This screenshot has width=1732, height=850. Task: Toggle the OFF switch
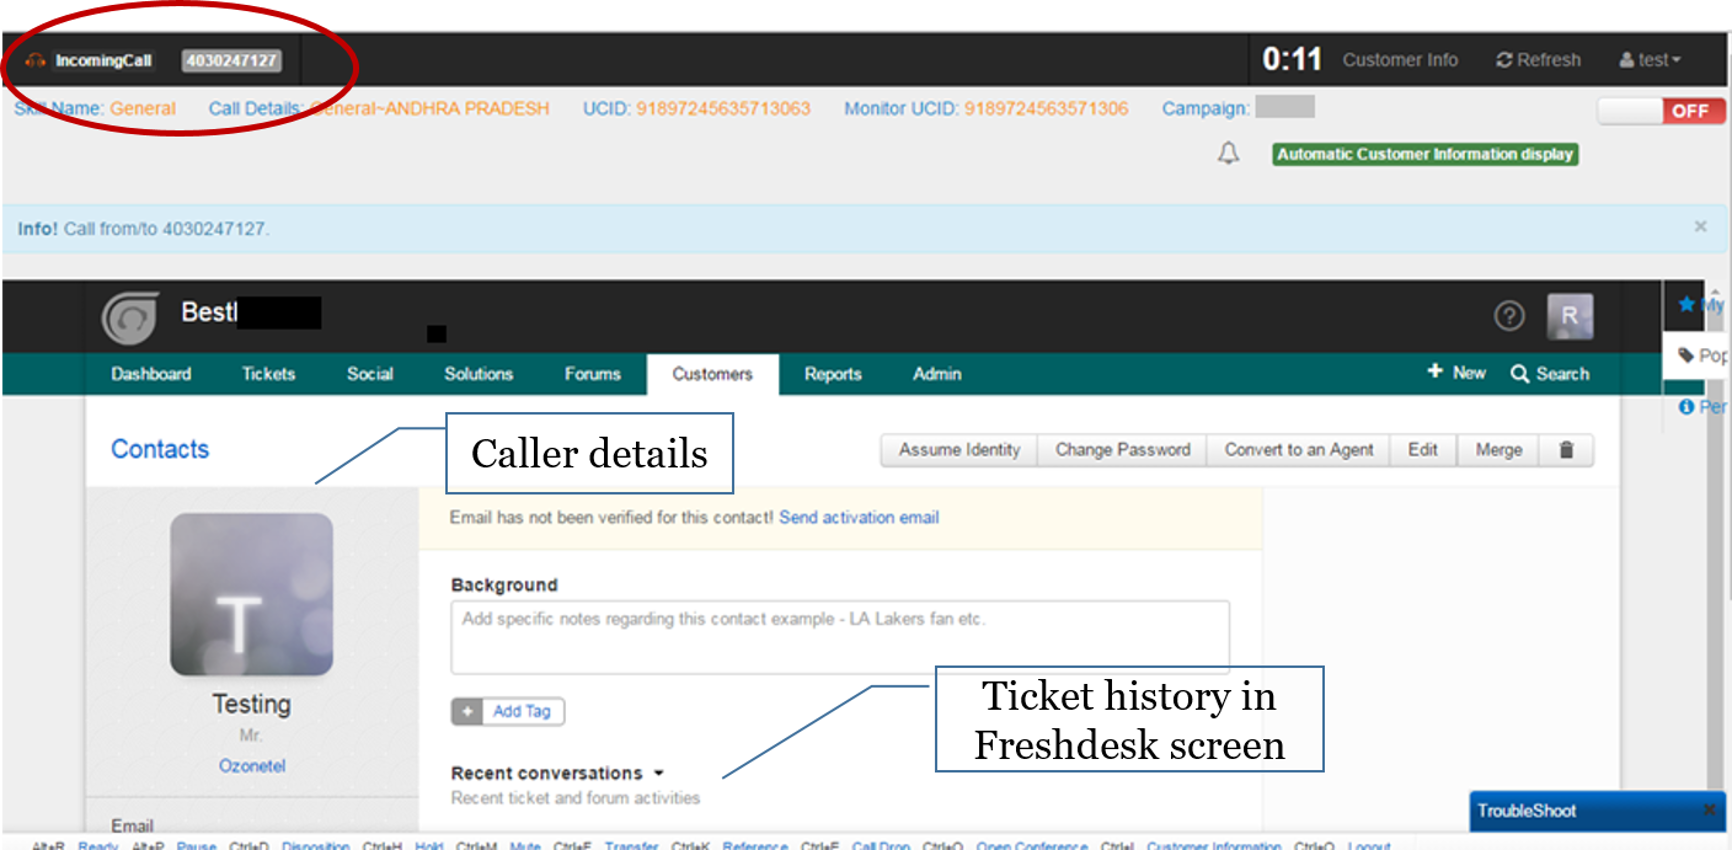[x=1661, y=111]
